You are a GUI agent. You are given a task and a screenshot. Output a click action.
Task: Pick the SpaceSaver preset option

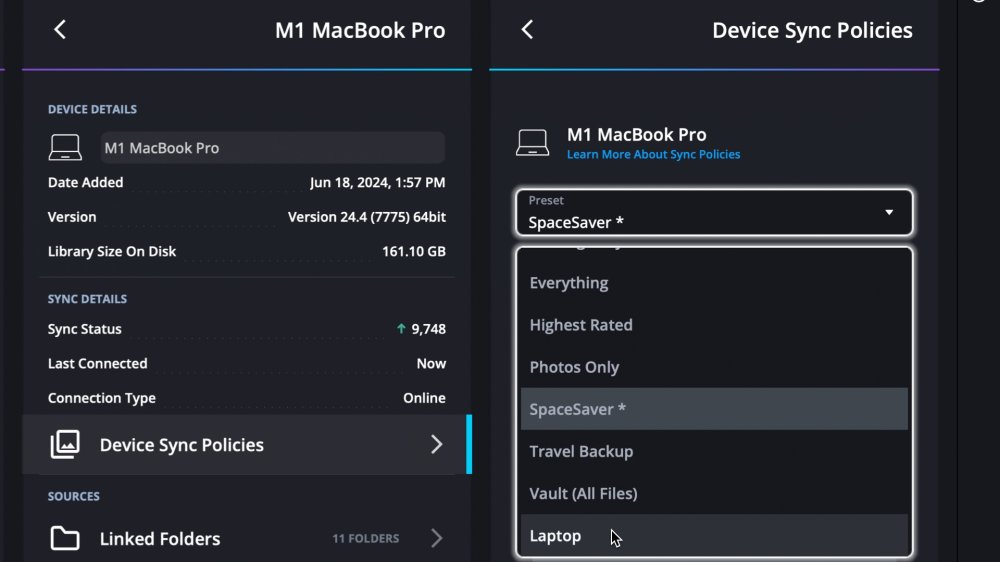pos(578,409)
